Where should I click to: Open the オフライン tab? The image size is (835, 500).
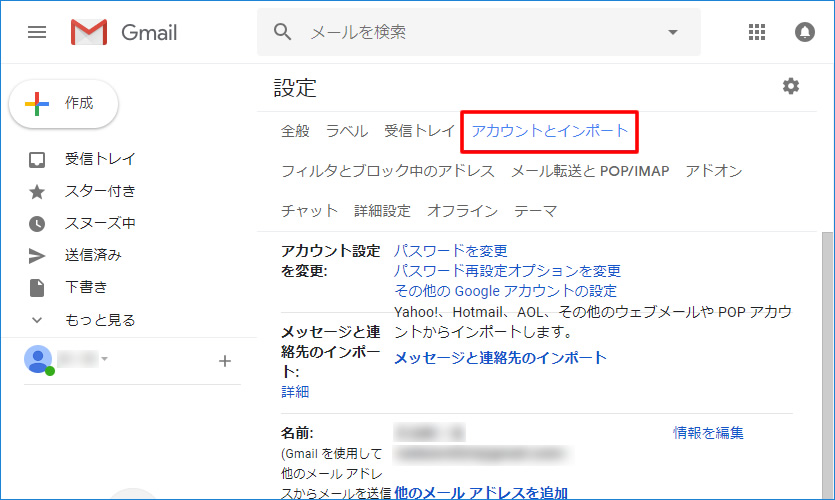pos(462,211)
